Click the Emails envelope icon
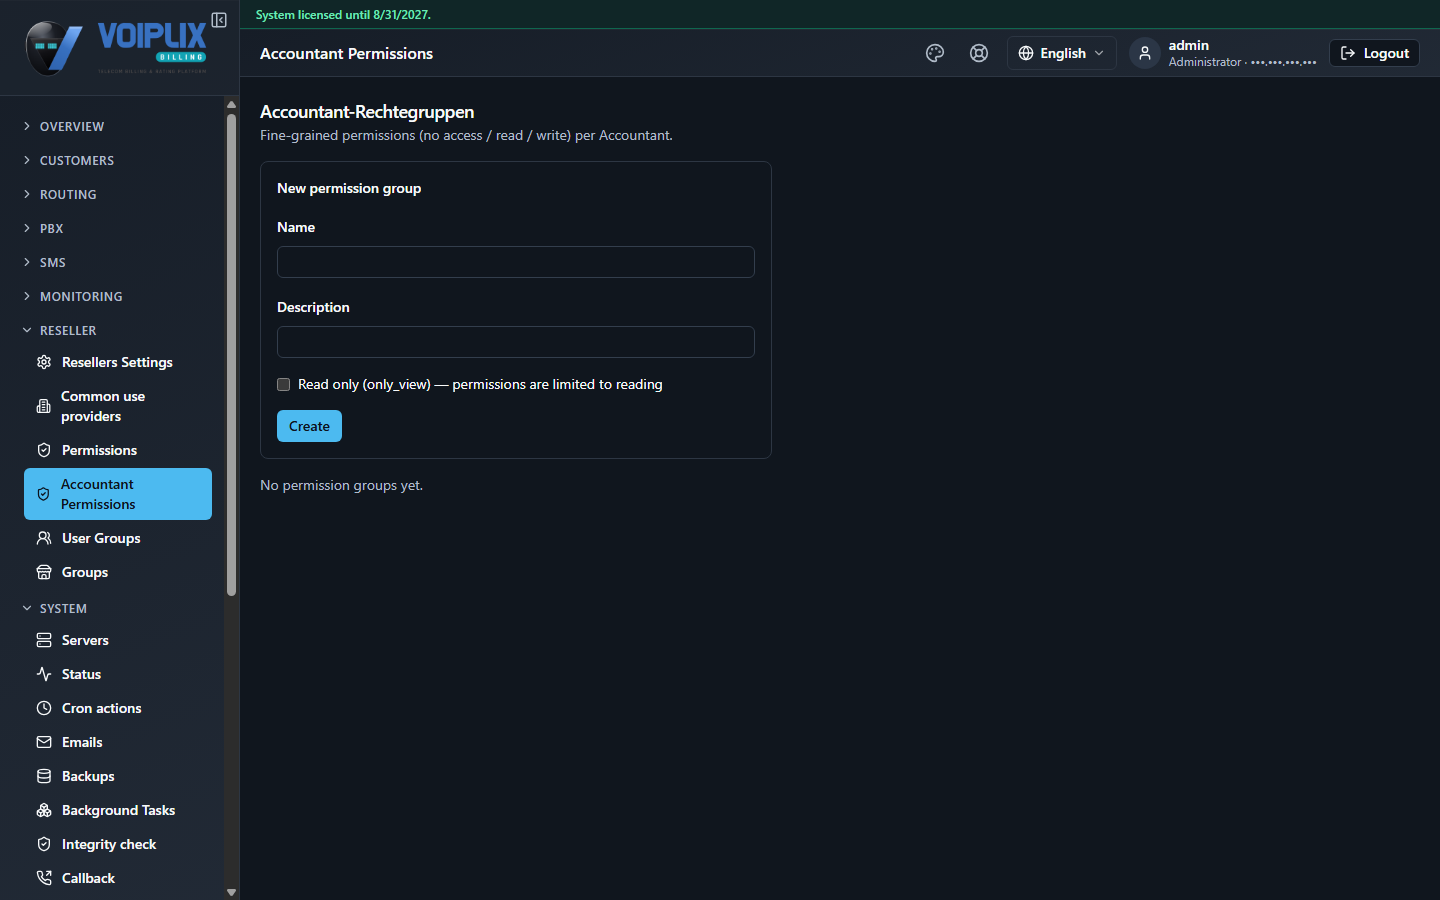The width and height of the screenshot is (1440, 900). point(44,742)
